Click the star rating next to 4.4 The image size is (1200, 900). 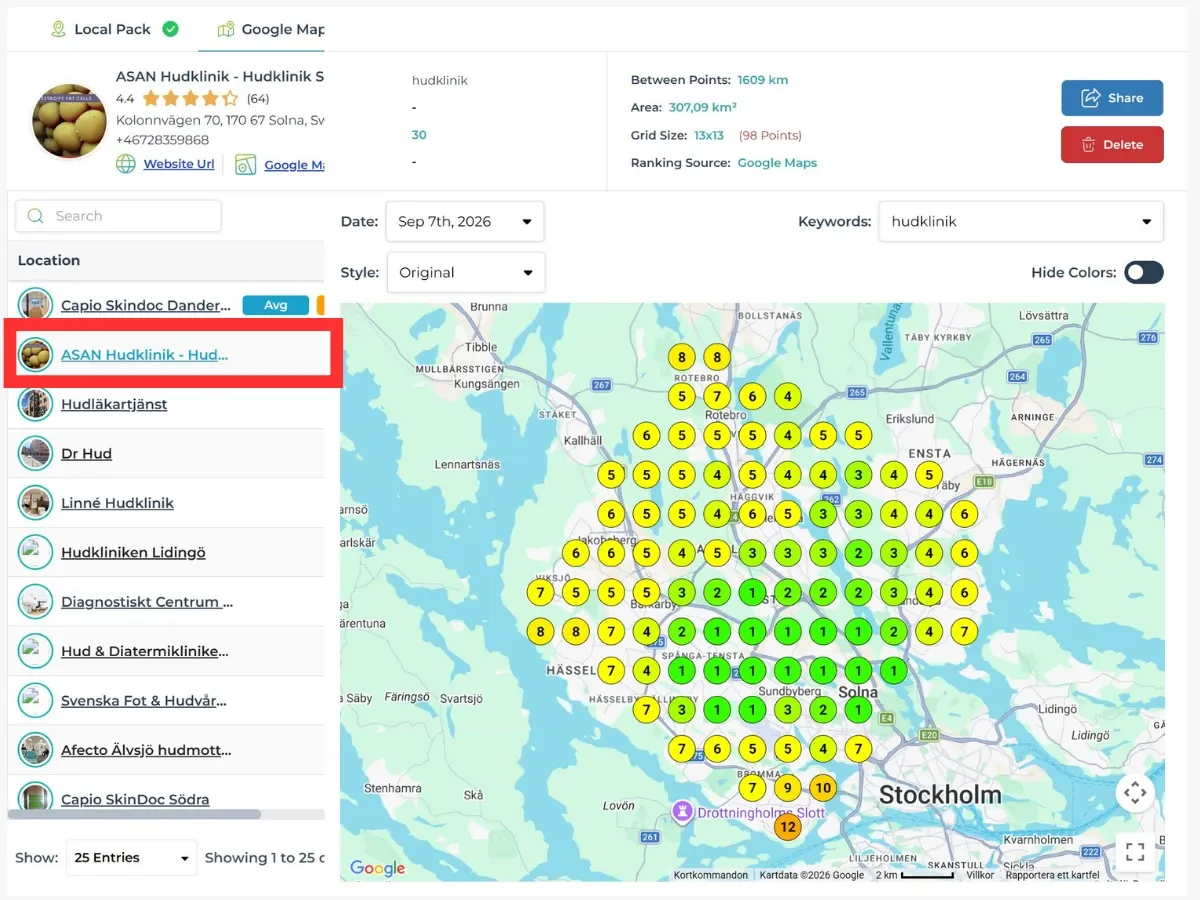(191, 98)
